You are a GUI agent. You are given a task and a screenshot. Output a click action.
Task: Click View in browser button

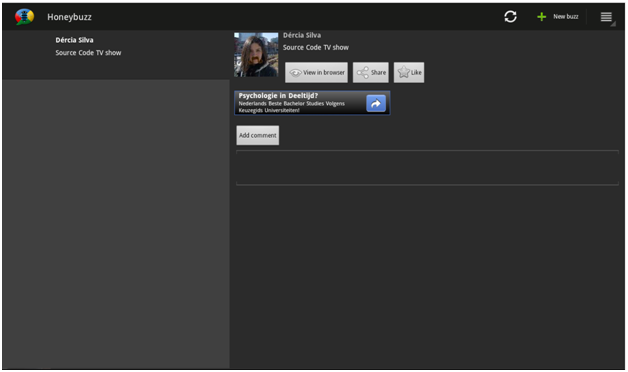tap(316, 72)
